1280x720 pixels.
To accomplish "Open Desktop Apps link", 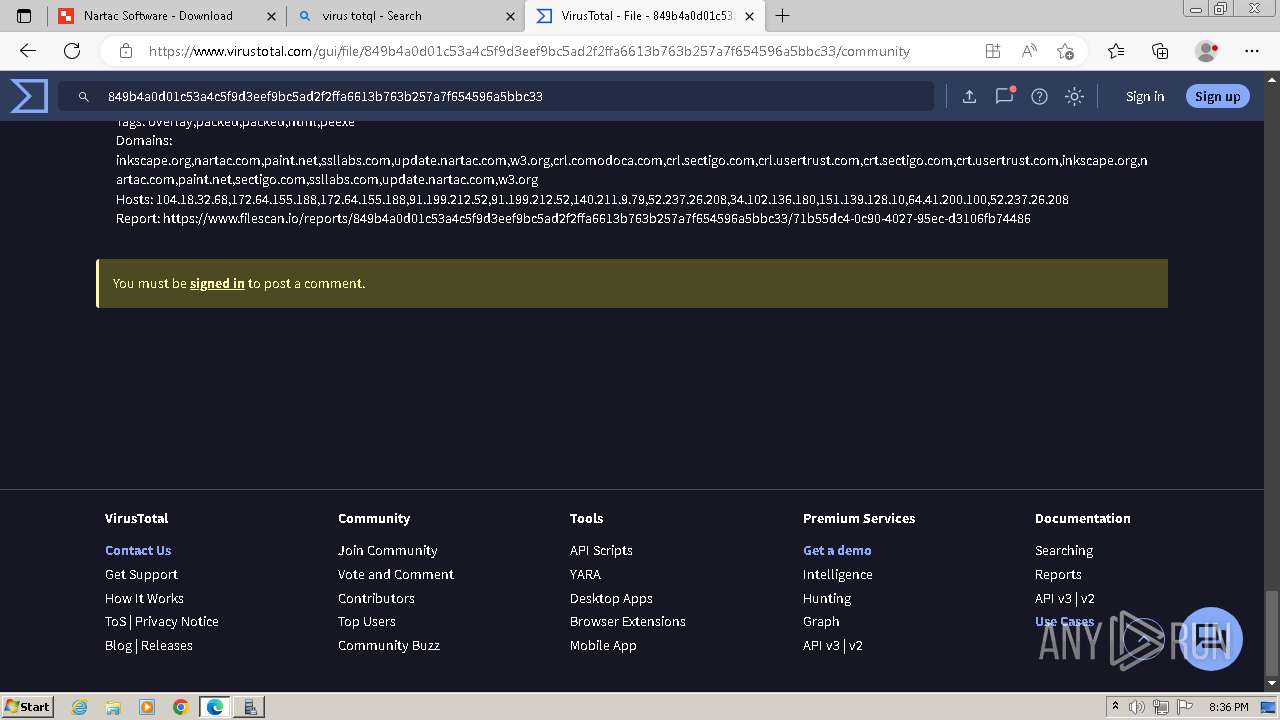I will [611, 598].
